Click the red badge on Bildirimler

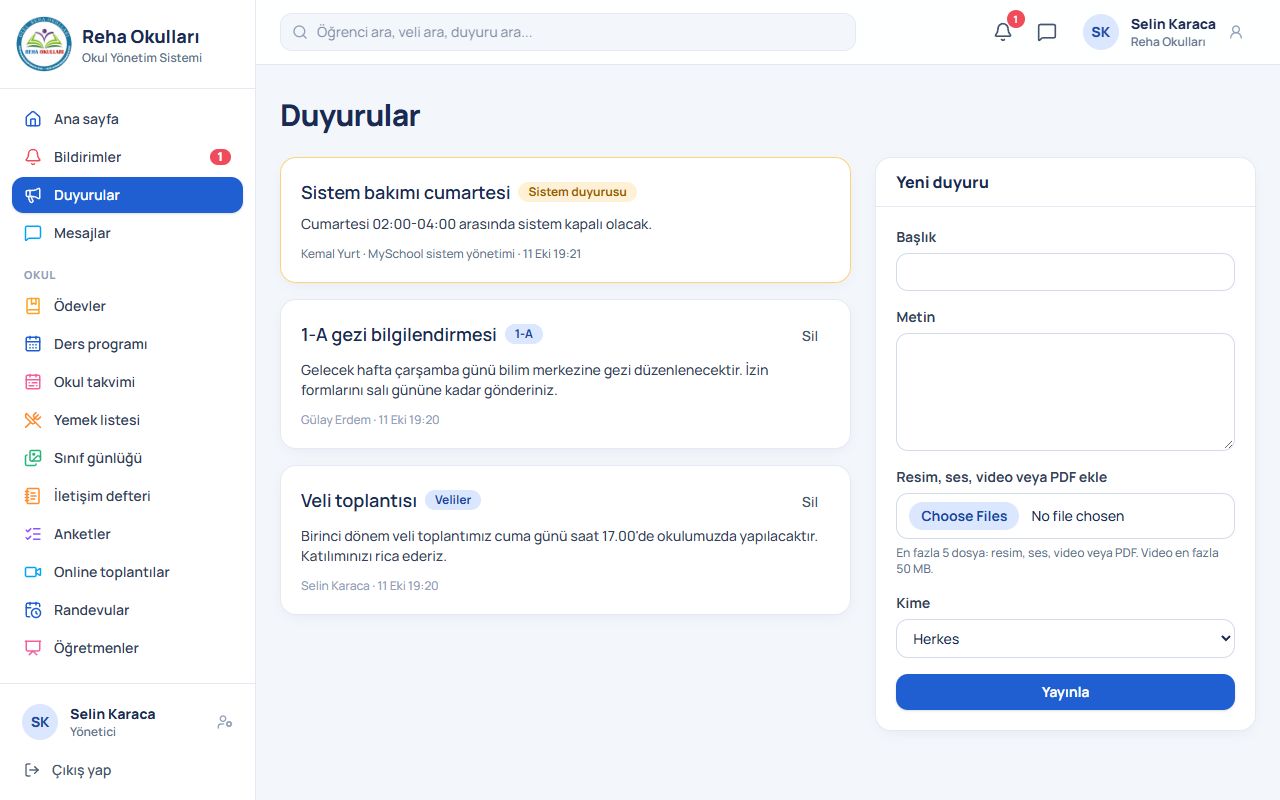(x=220, y=157)
